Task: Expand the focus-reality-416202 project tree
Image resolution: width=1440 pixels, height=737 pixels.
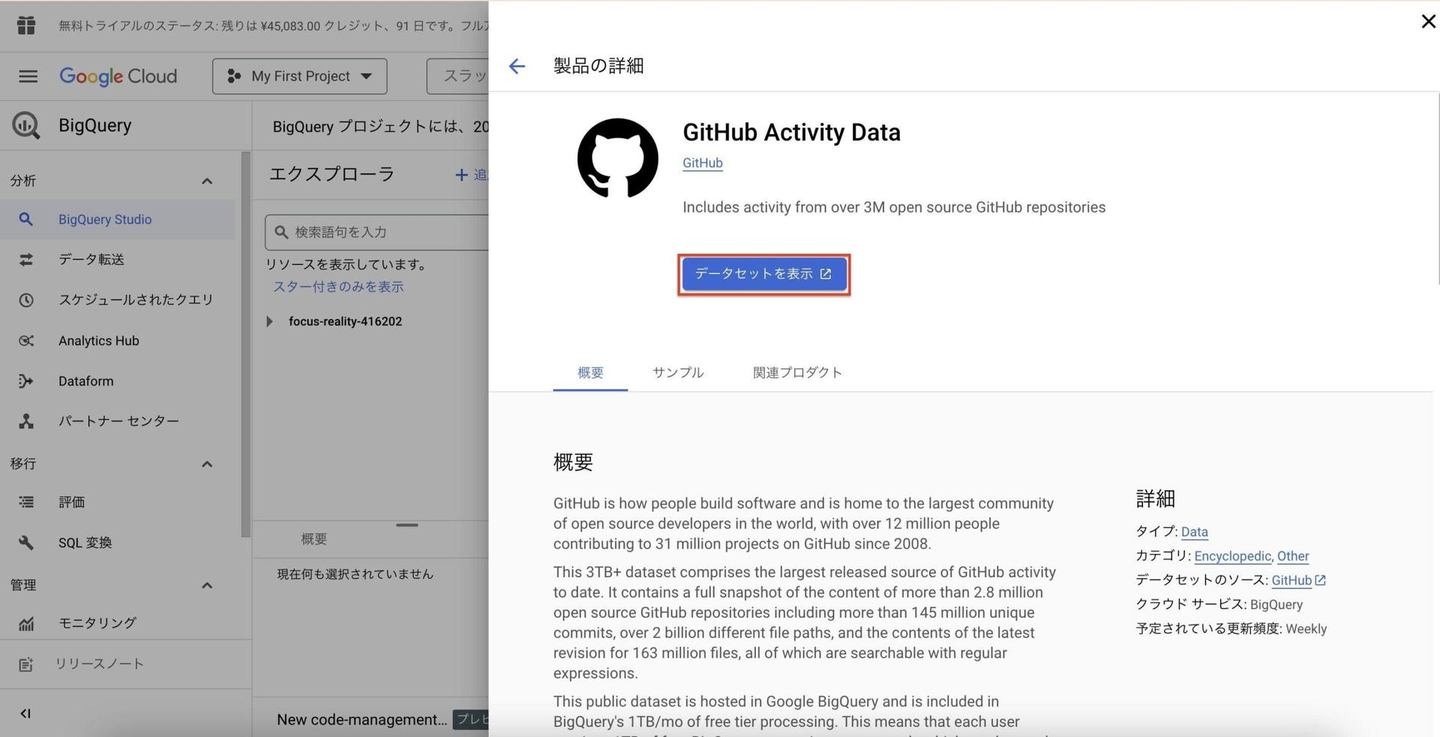Action: coord(269,321)
